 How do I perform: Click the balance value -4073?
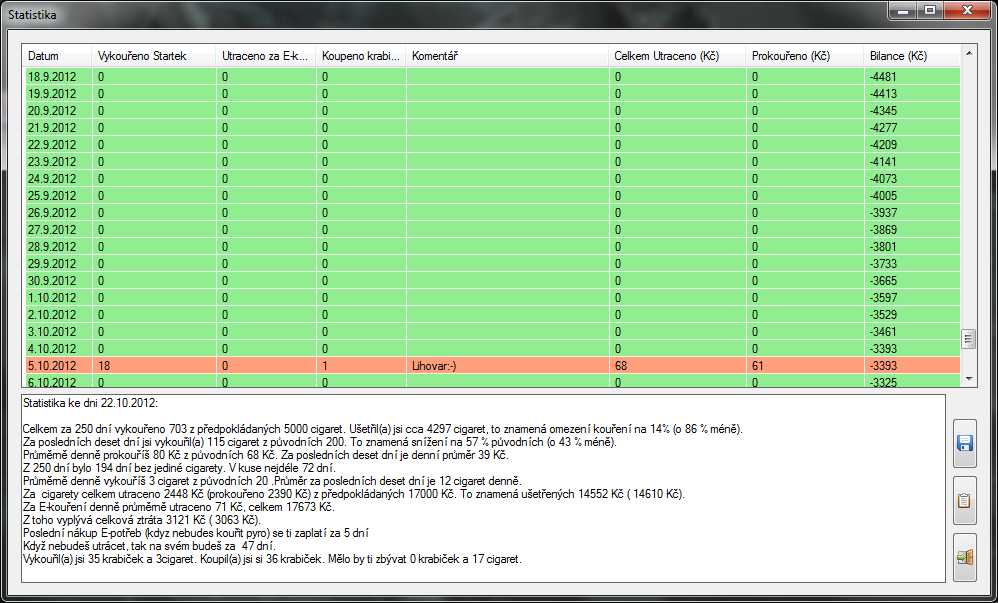pyautogui.click(x=883, y=178)
